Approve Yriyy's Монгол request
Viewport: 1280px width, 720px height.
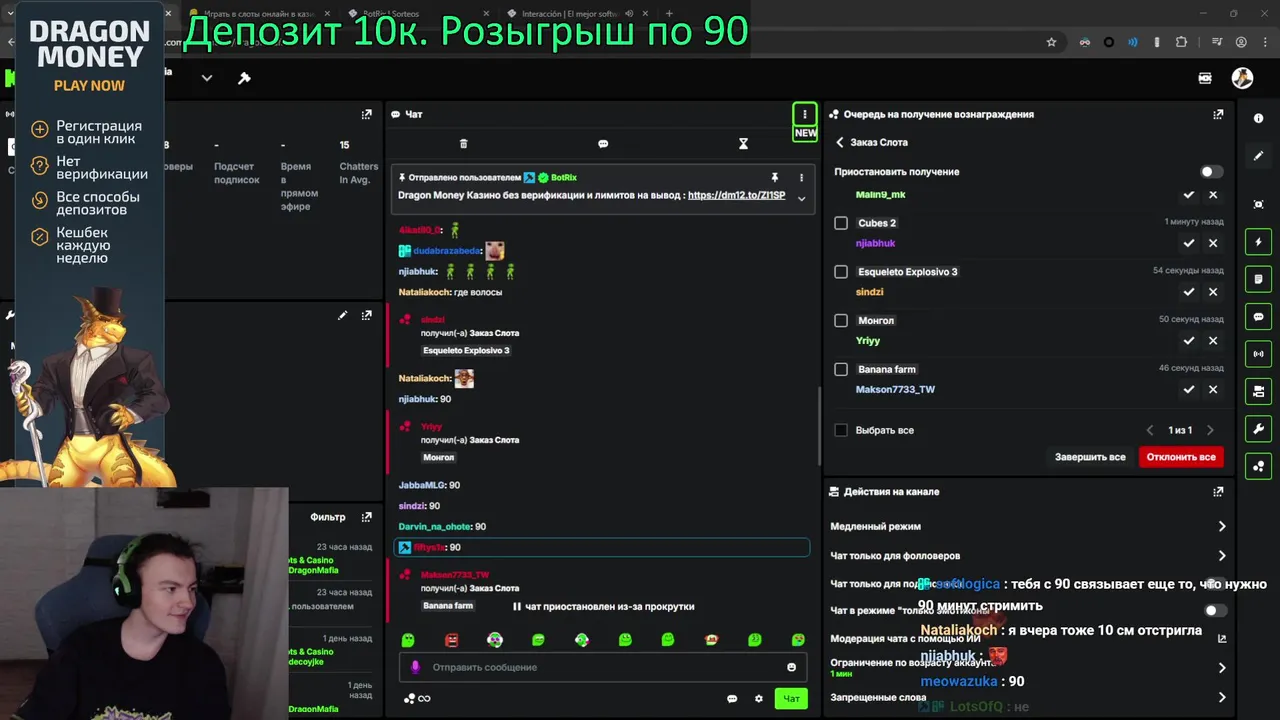pyautogui.click(x=1189, y=341)
